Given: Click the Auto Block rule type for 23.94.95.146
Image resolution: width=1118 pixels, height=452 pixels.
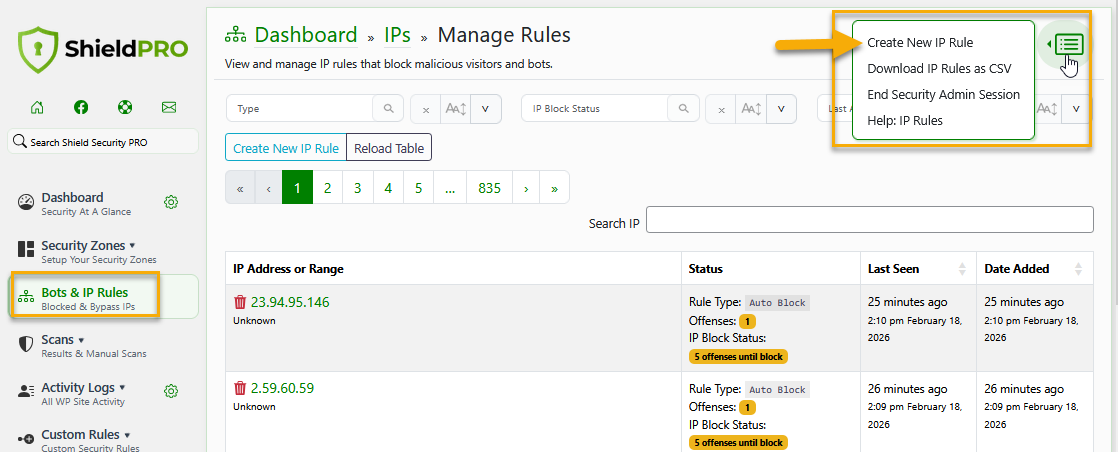Looking at the screenshot, I should pos(777,303).
